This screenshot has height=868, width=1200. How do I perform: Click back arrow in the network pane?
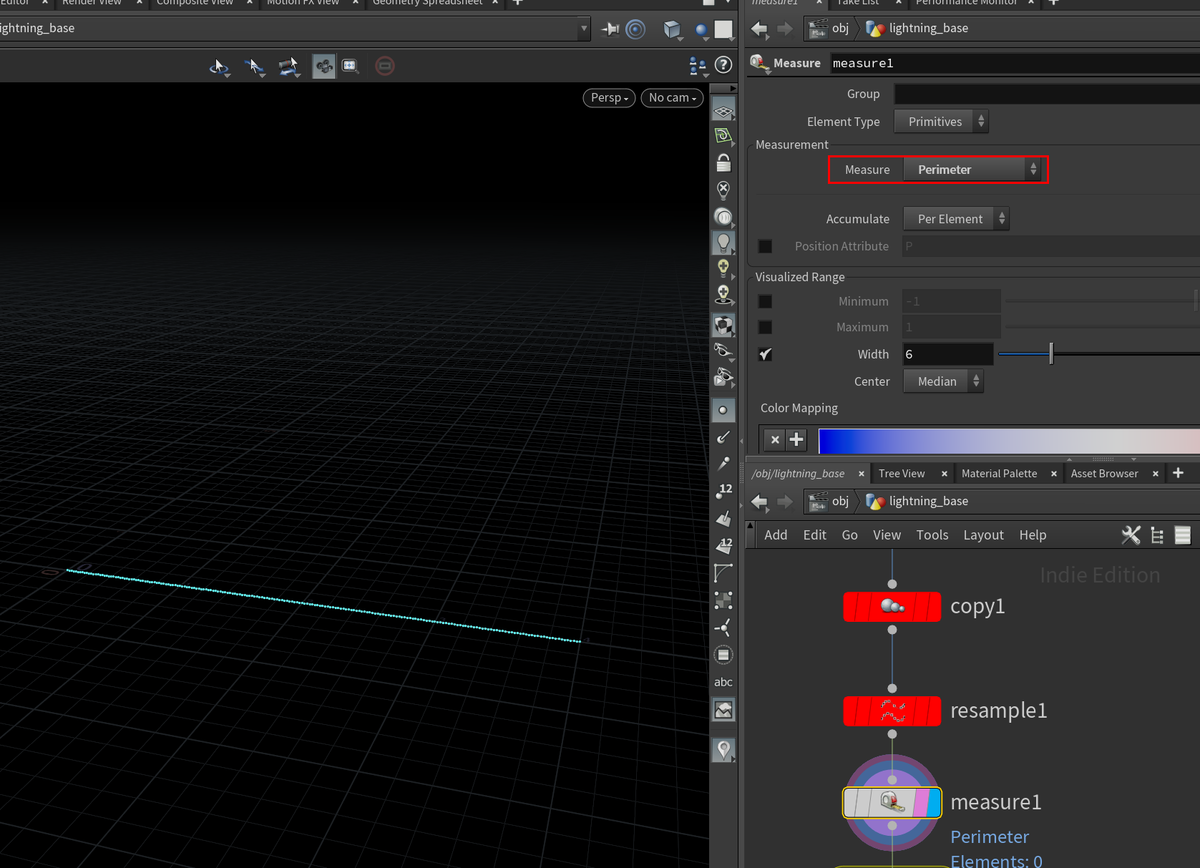click(x=760, y=501)
